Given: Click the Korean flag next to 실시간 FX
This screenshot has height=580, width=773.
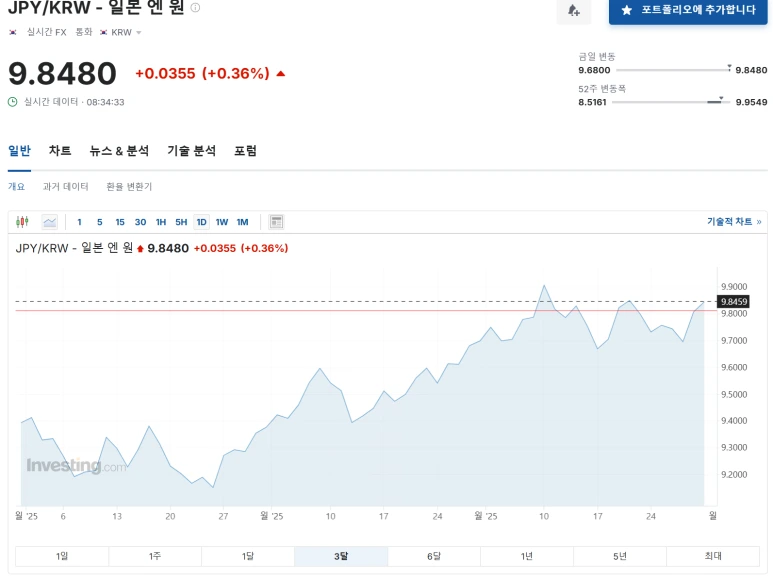Looking at the screenshot, I should tap(13, 32).
